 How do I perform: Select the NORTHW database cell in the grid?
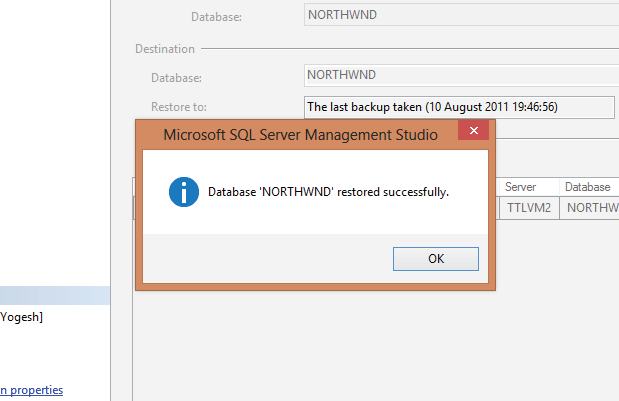click(589, 208)
